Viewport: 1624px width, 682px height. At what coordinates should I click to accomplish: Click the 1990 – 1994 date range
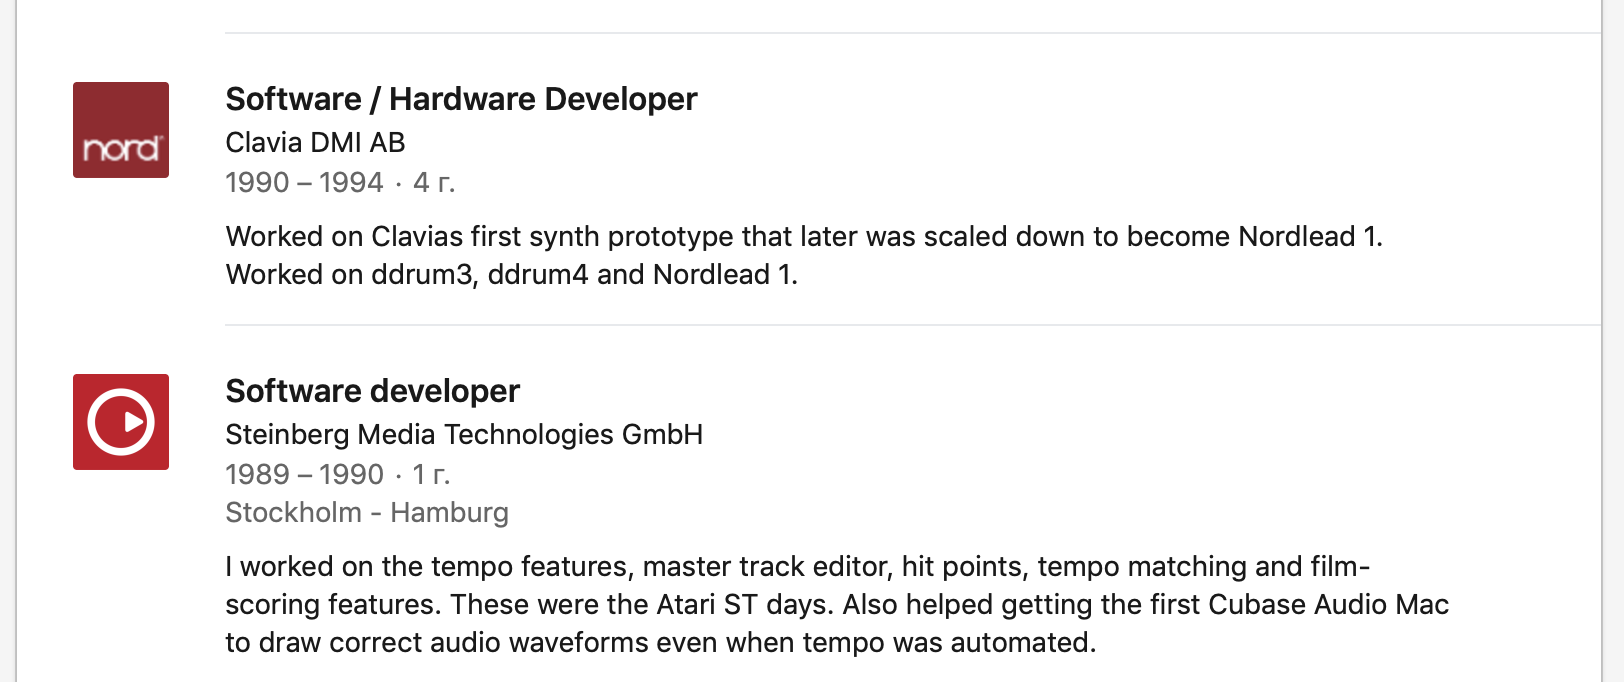point(304,183)
